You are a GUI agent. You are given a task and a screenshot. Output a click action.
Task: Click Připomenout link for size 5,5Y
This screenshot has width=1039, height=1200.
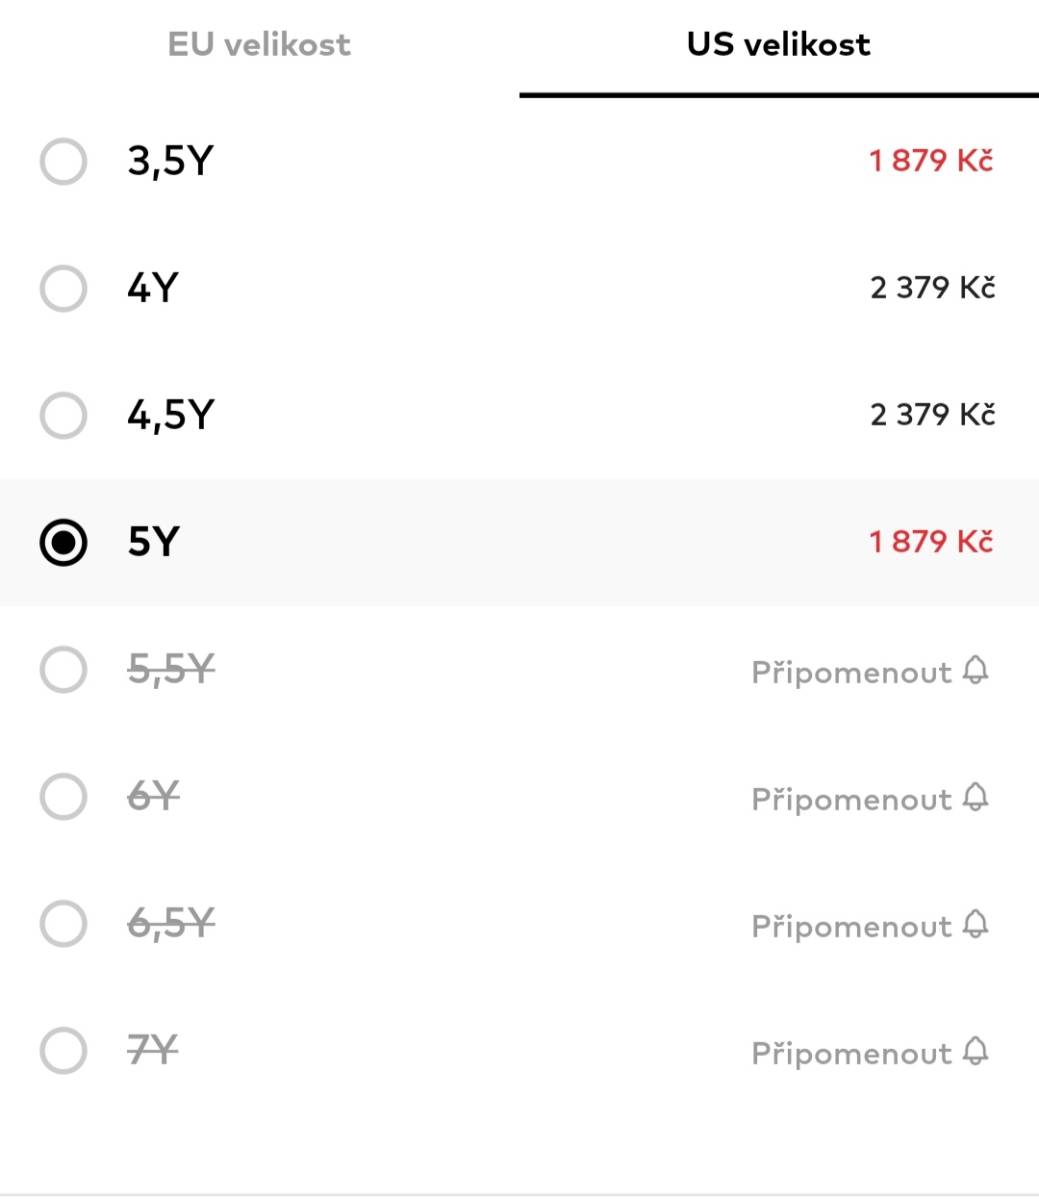coord(851,672)
